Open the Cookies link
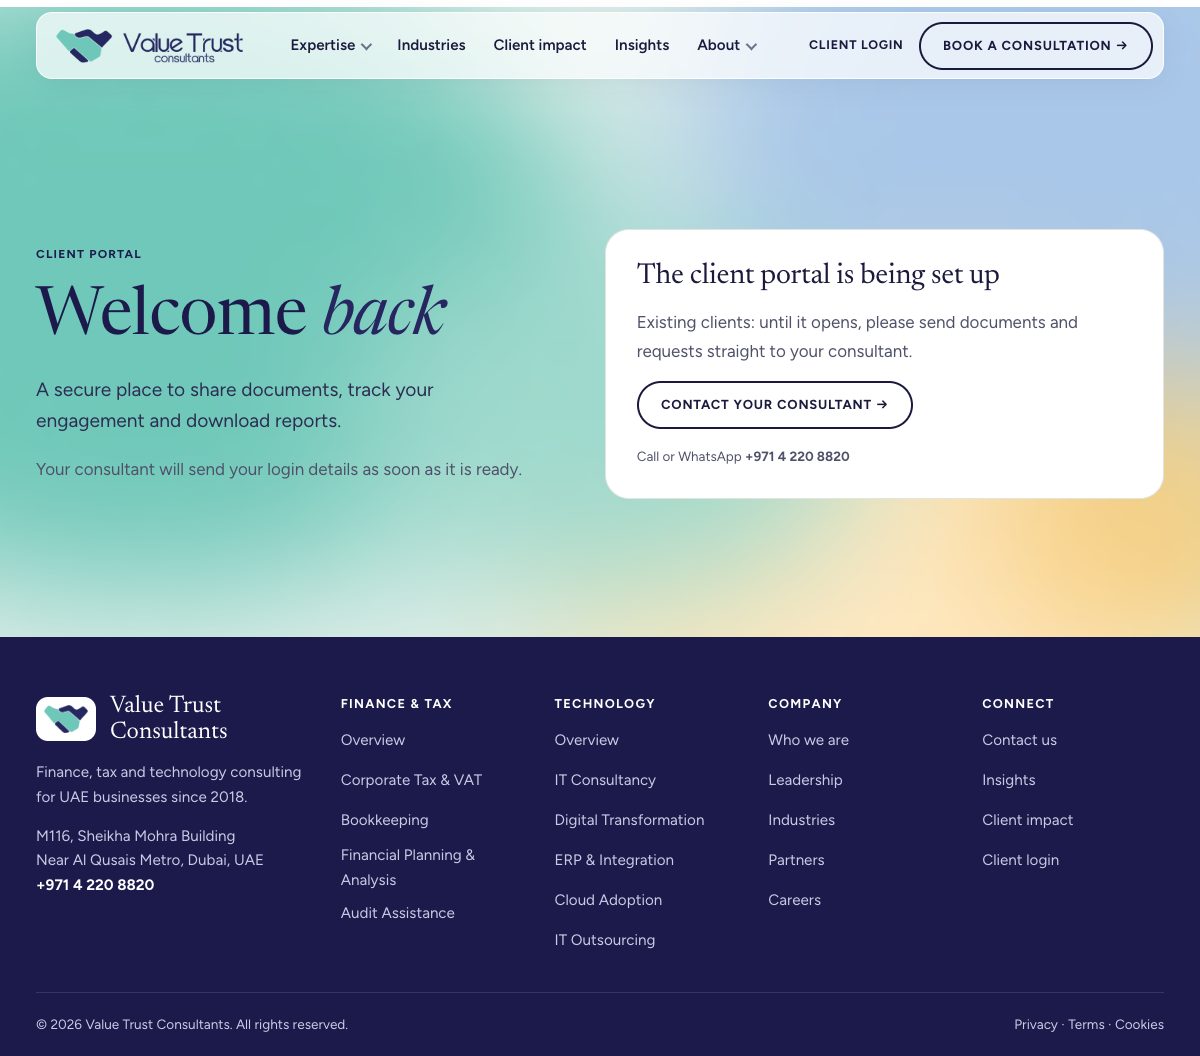The image size is (1200, 1056). (x=1139, y=1025)
